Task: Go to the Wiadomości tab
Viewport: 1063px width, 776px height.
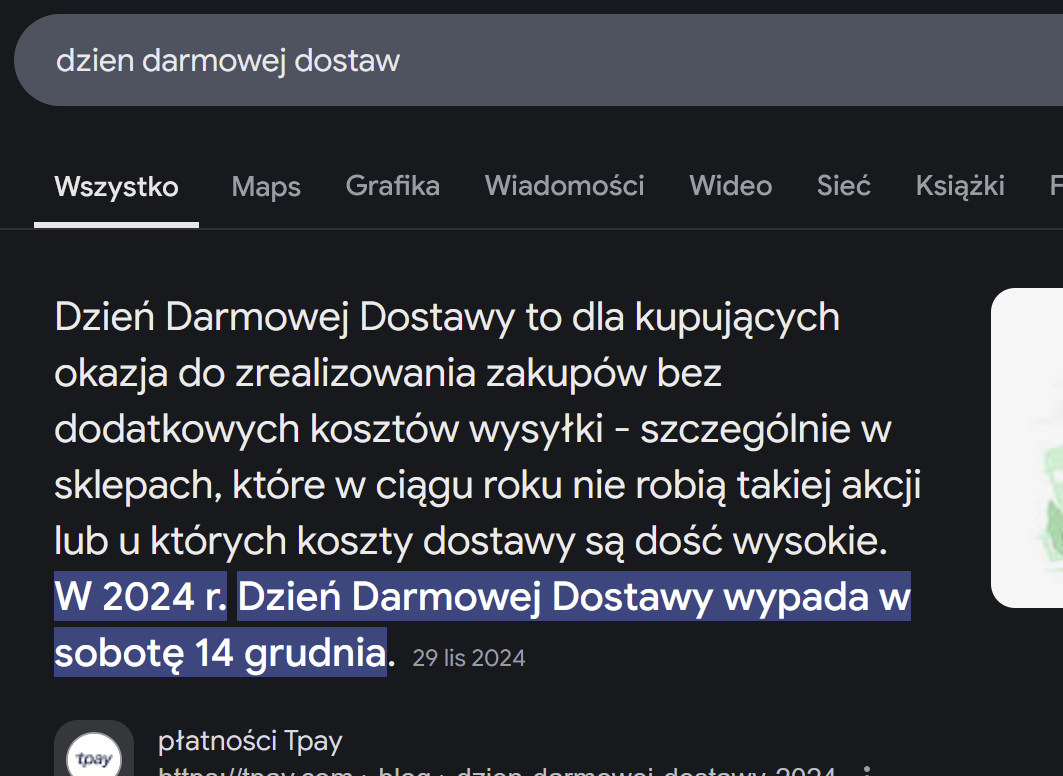Action: (x=564, y=186)
